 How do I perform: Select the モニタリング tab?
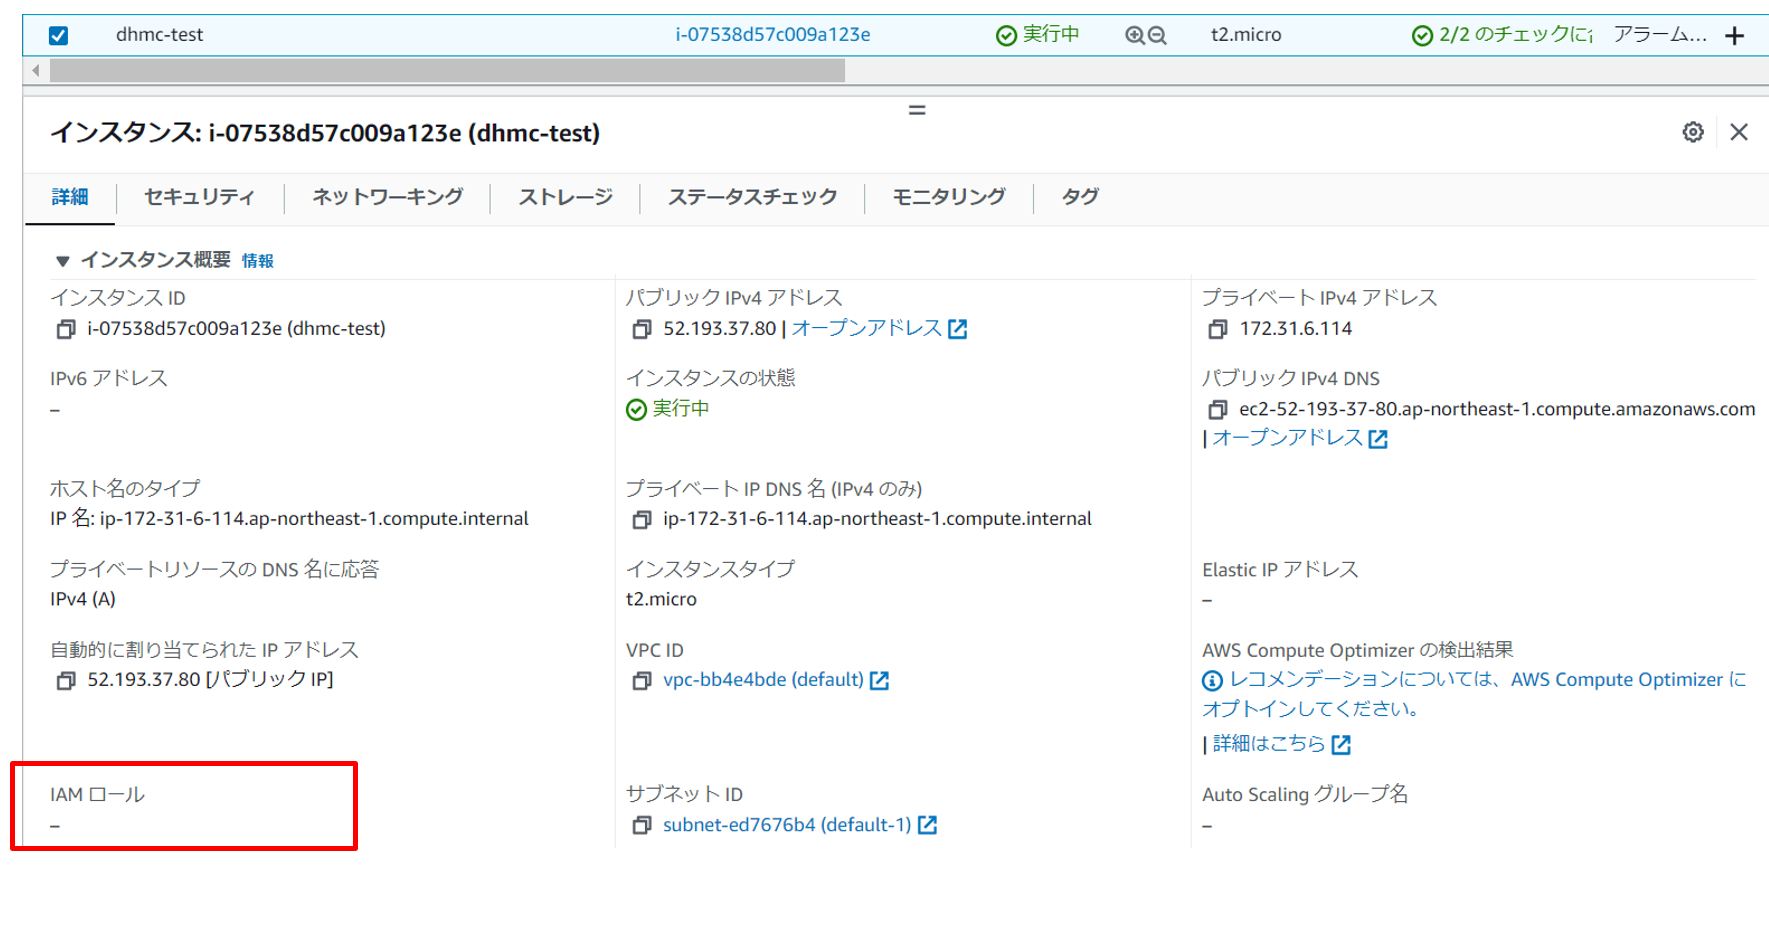[948, 197]
